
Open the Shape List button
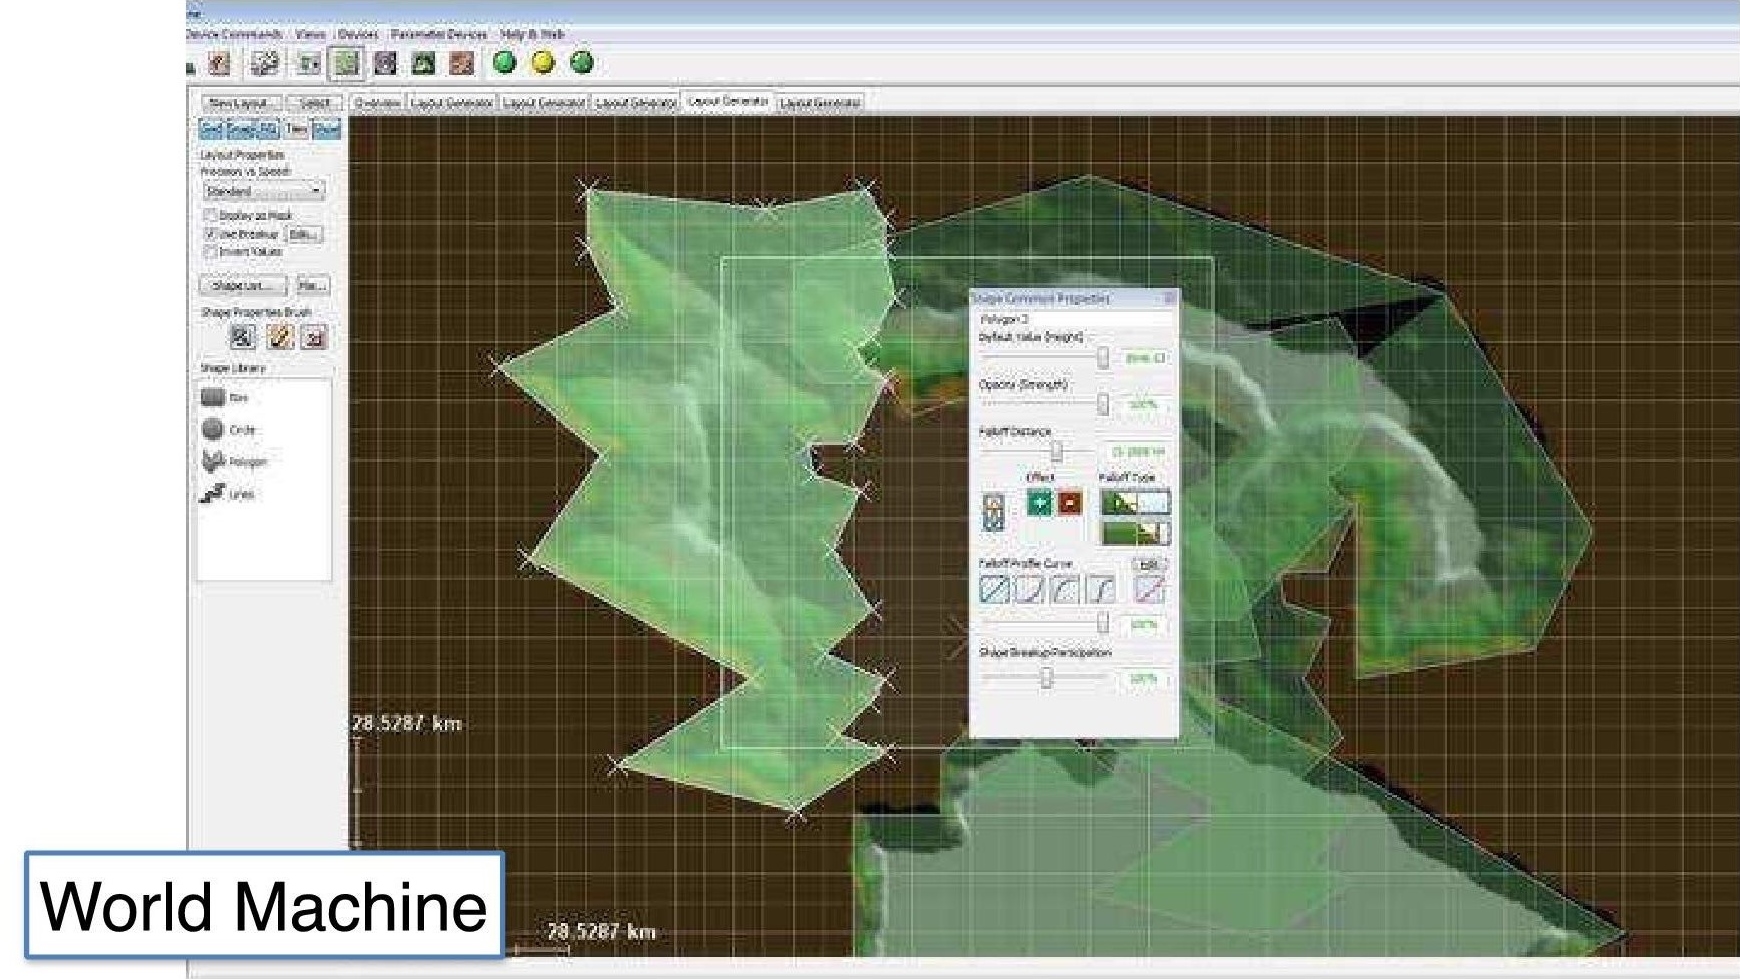pos(243,285)
